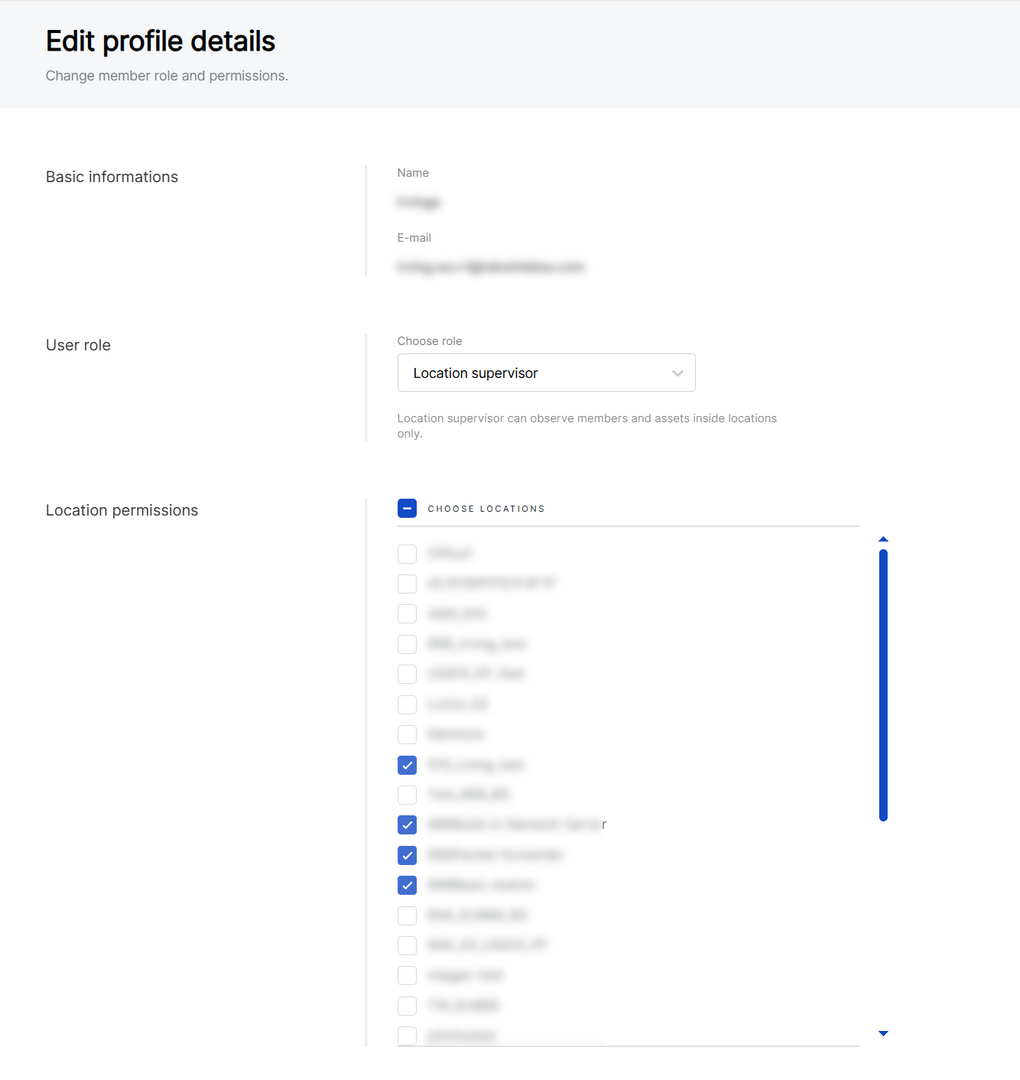Click the Location permissions section label

[121, 510]
